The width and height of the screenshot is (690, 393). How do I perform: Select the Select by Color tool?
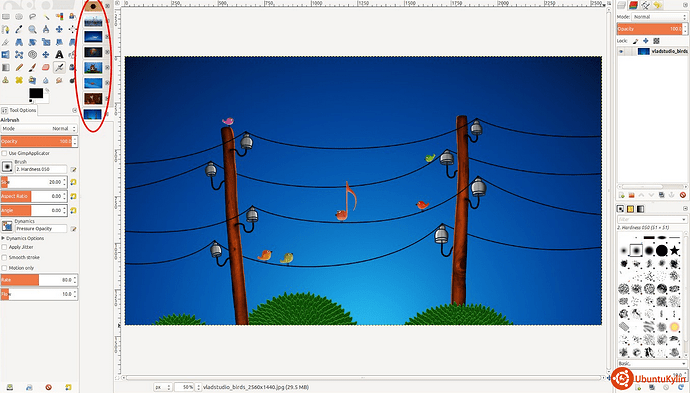pyautogui.click(x=59, y=17)
